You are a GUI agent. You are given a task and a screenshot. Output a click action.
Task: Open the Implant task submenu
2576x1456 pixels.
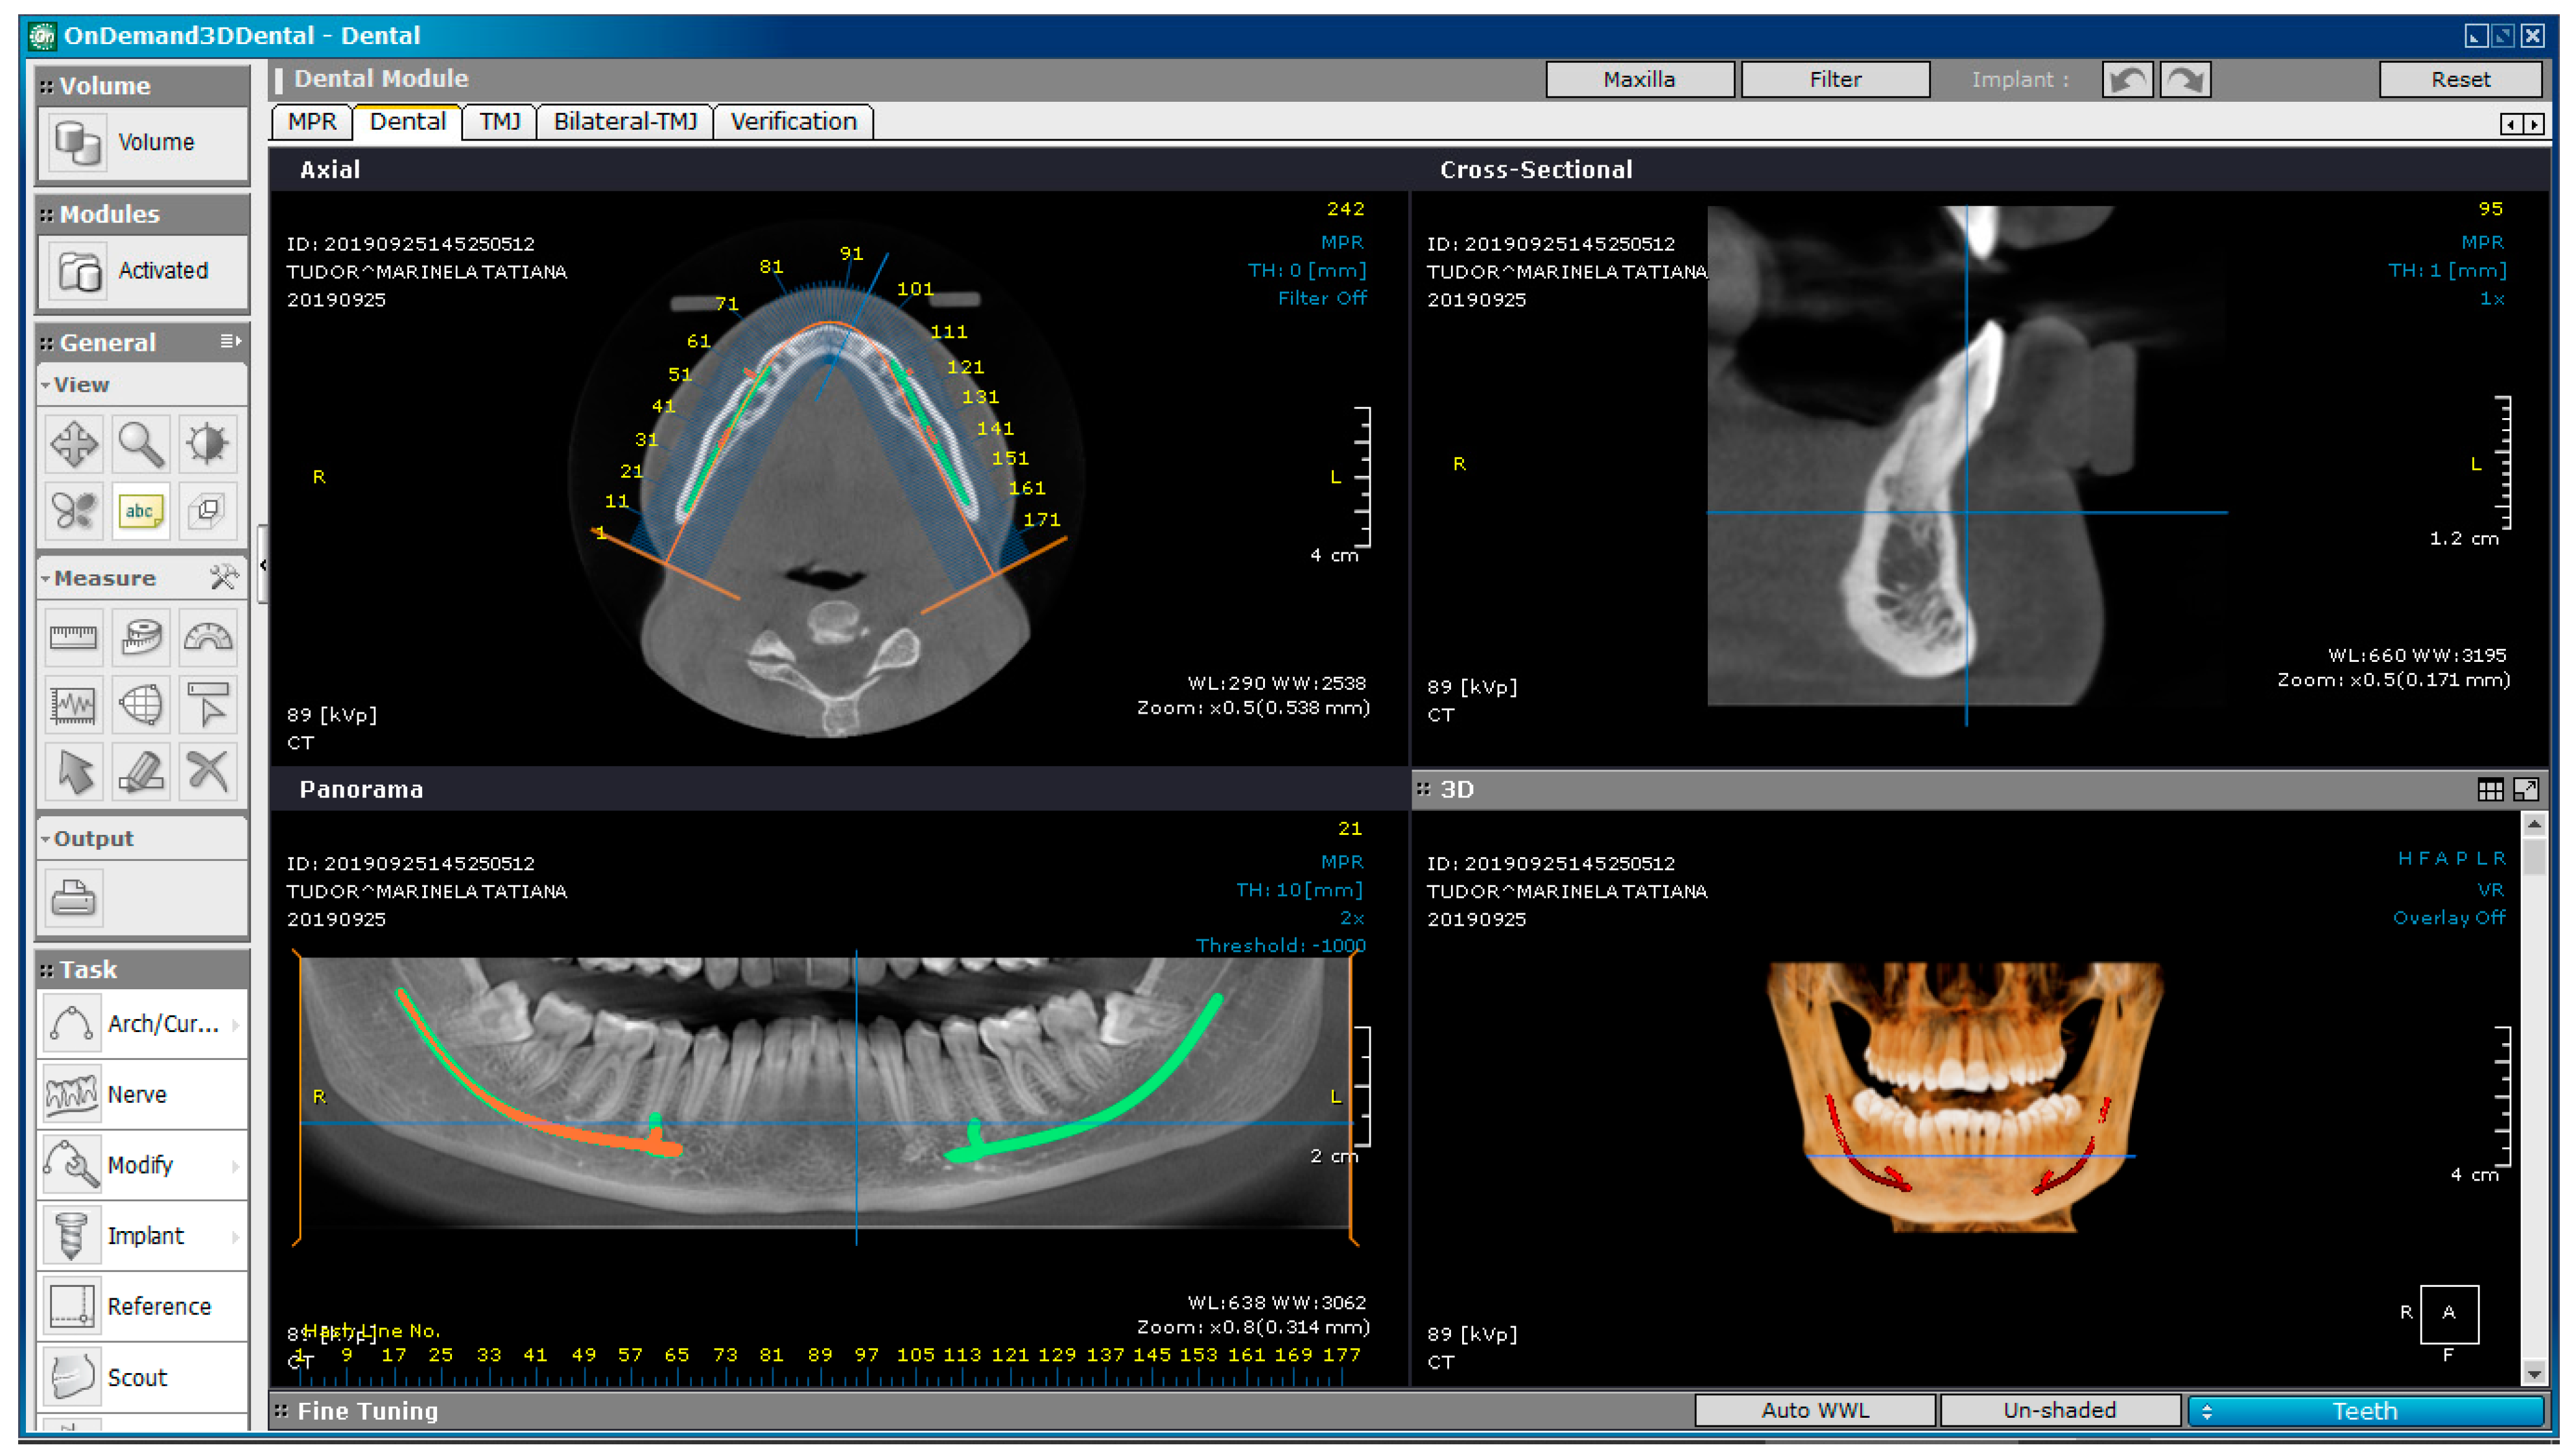(143, 1236)
